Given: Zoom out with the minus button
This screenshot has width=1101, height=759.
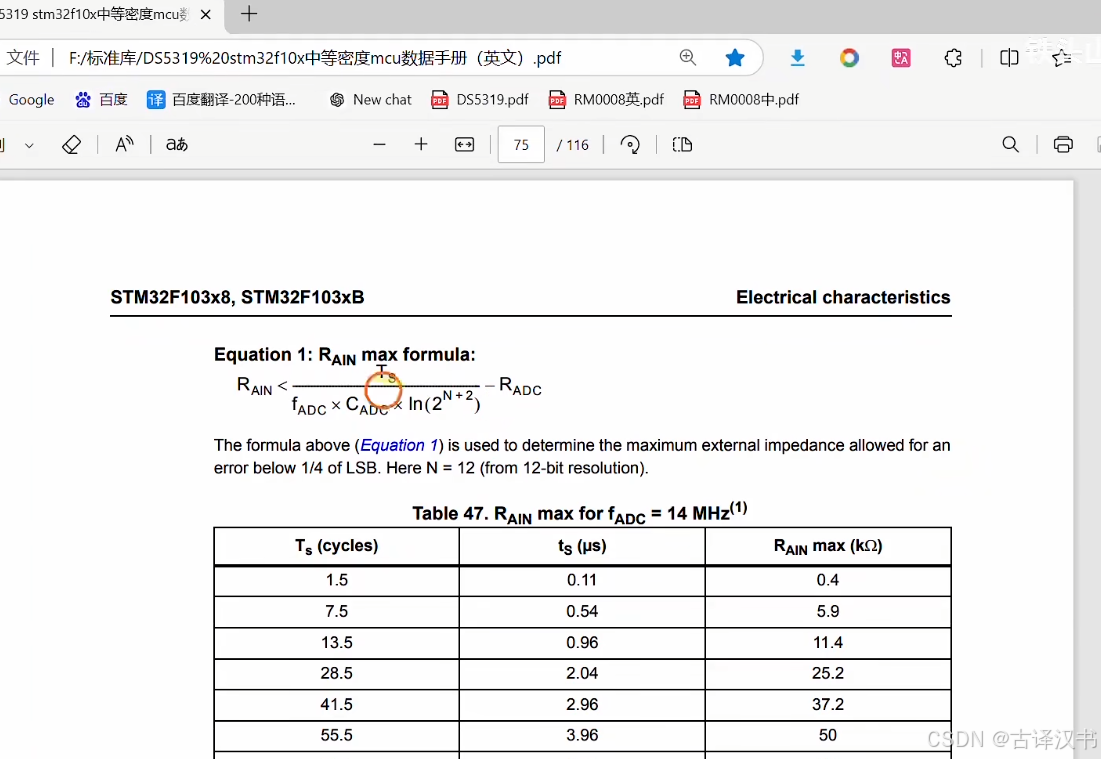Looking at the screenshot, I should click(x=379, y=145).
